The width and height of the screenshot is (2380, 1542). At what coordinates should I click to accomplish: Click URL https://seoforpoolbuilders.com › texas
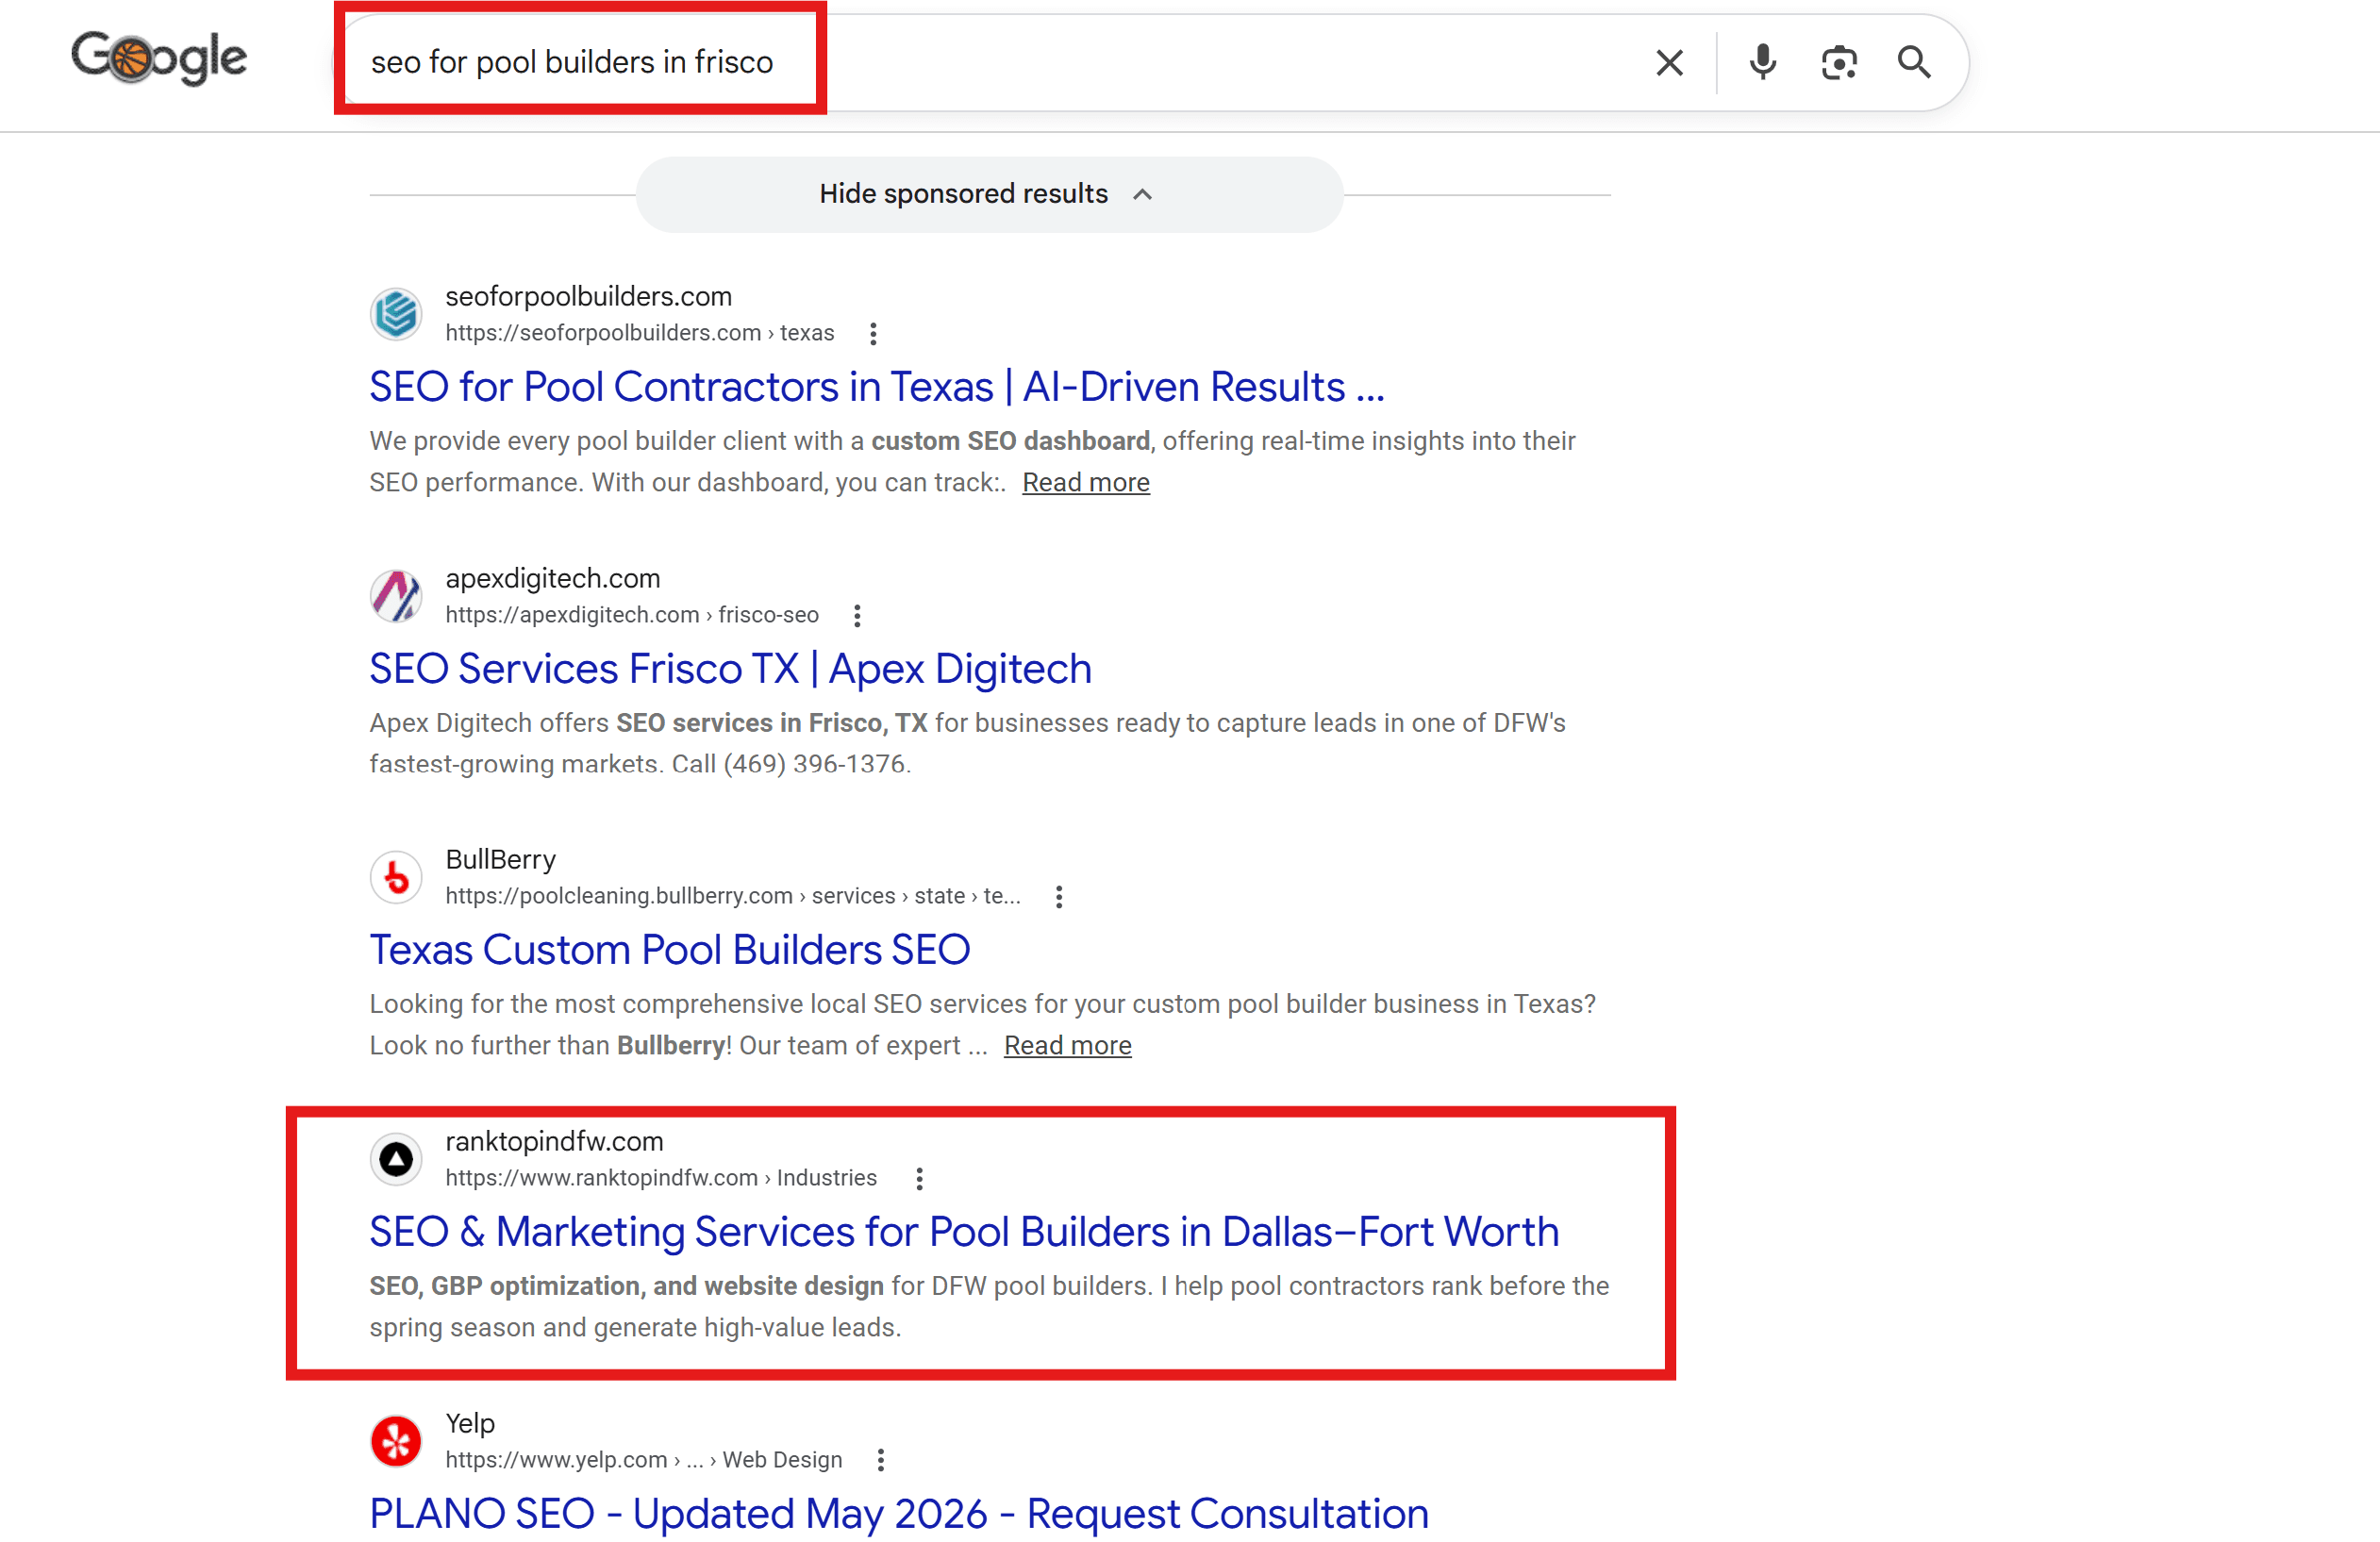[x=639, y=333]
